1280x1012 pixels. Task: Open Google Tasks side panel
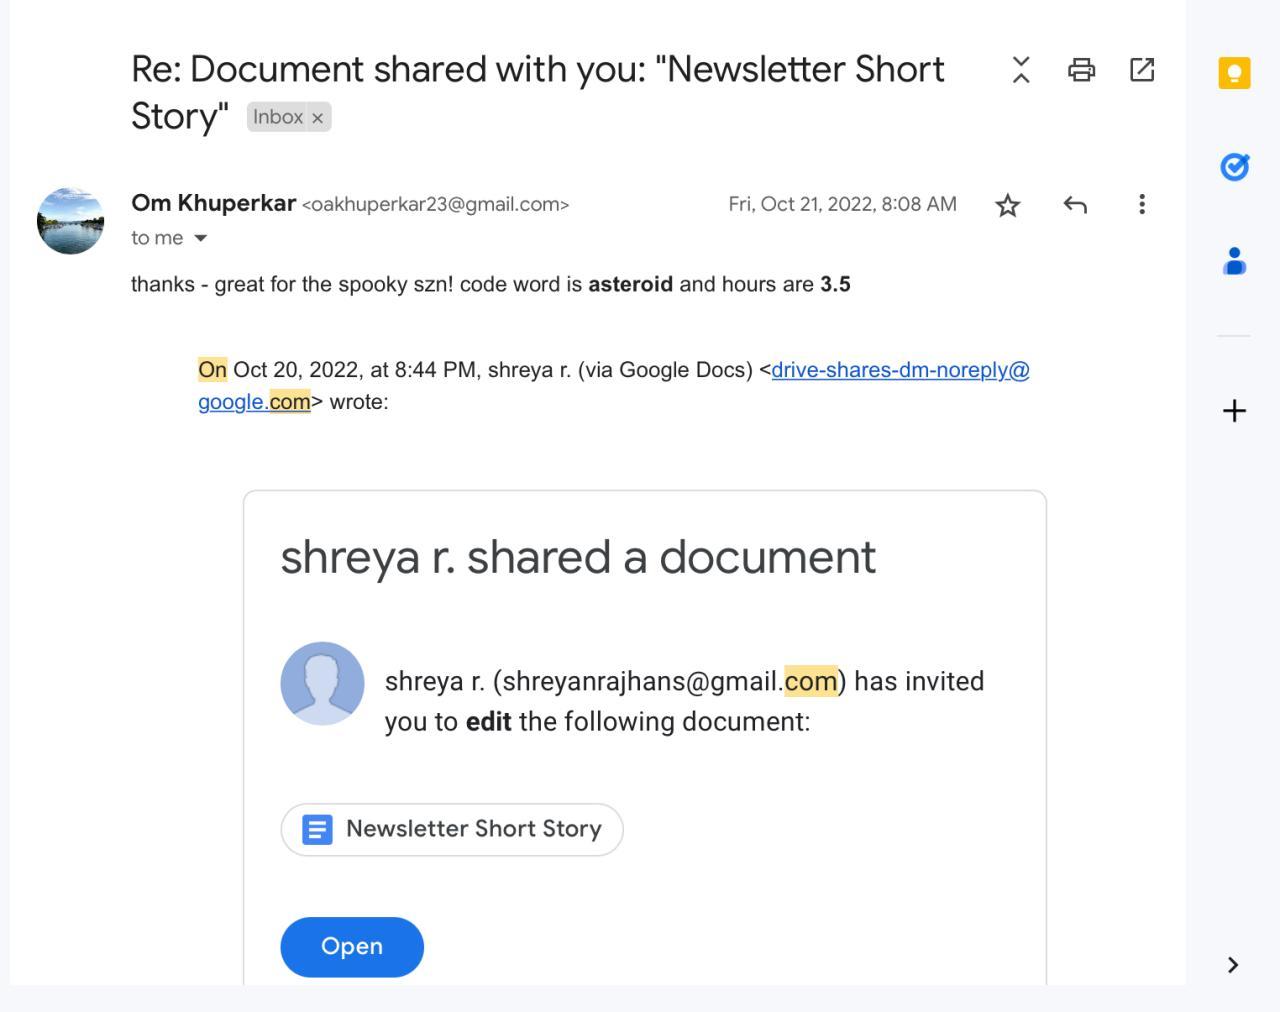(x=1234, y=166)
